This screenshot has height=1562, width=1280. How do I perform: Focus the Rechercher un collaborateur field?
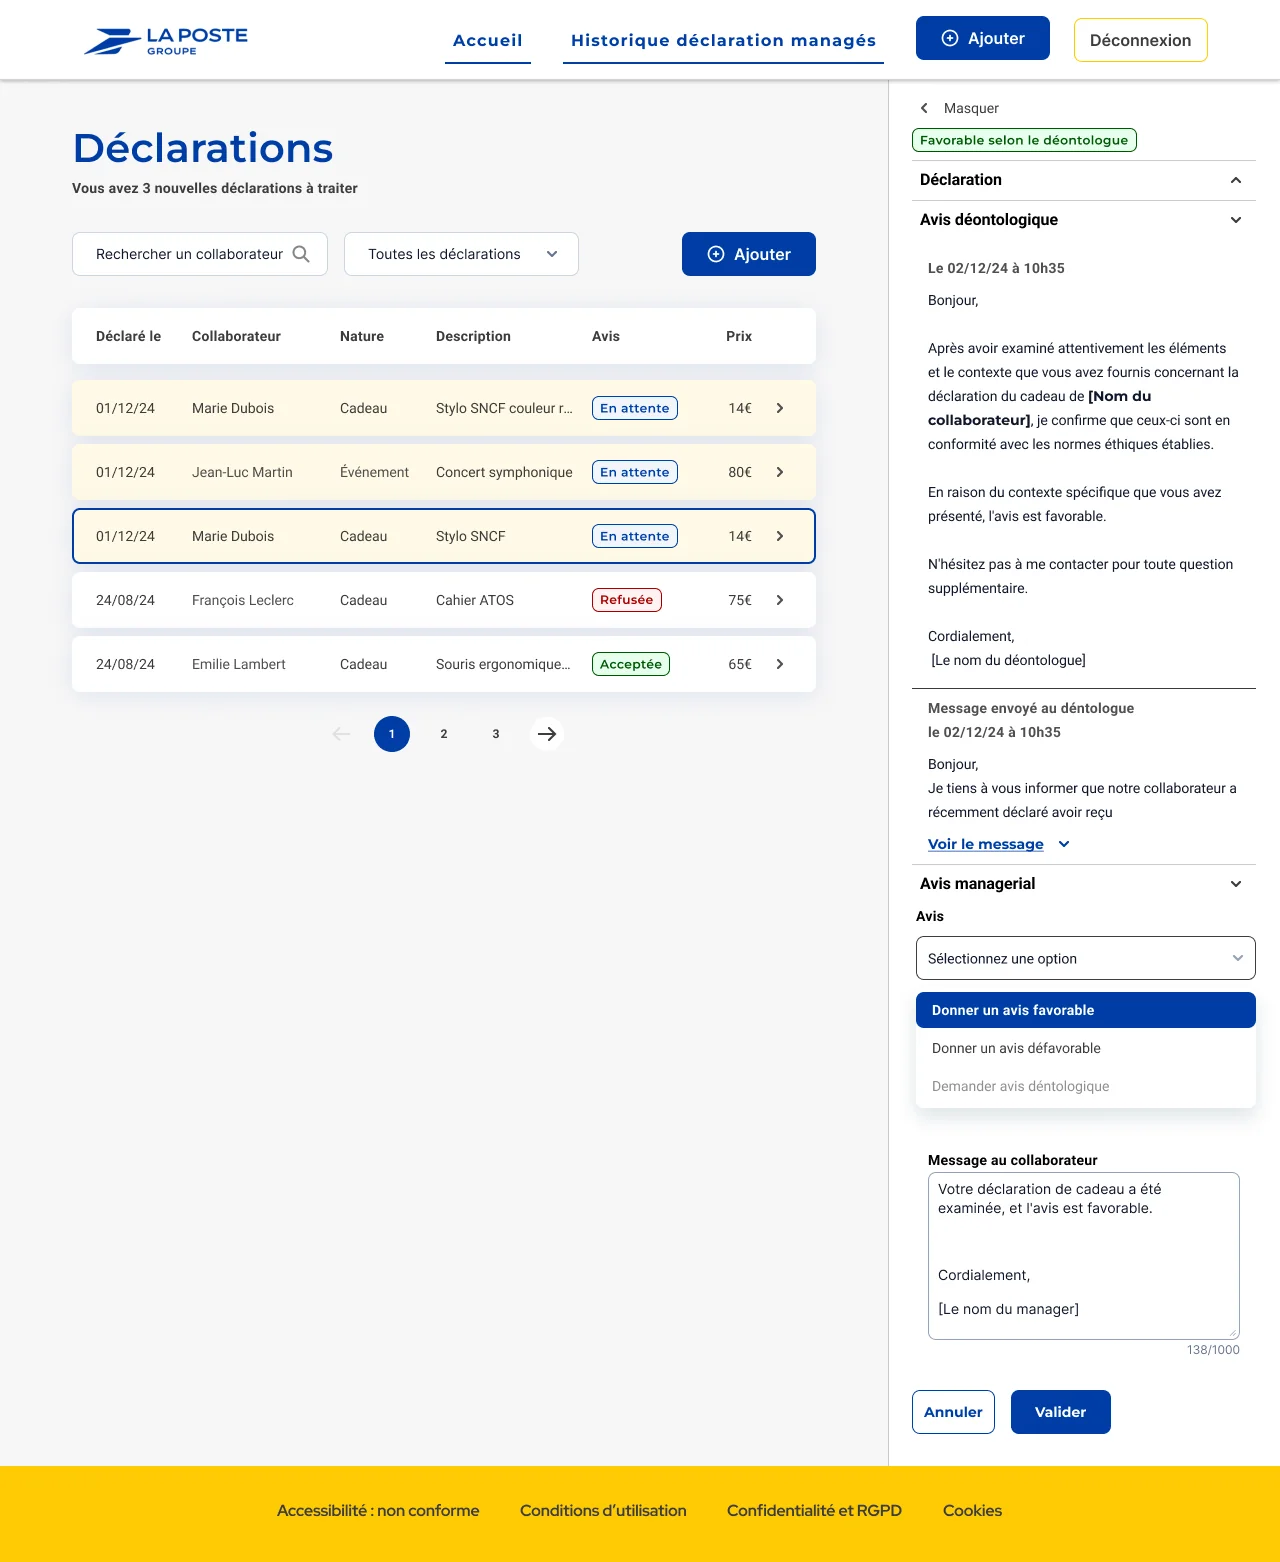point(200,254)
